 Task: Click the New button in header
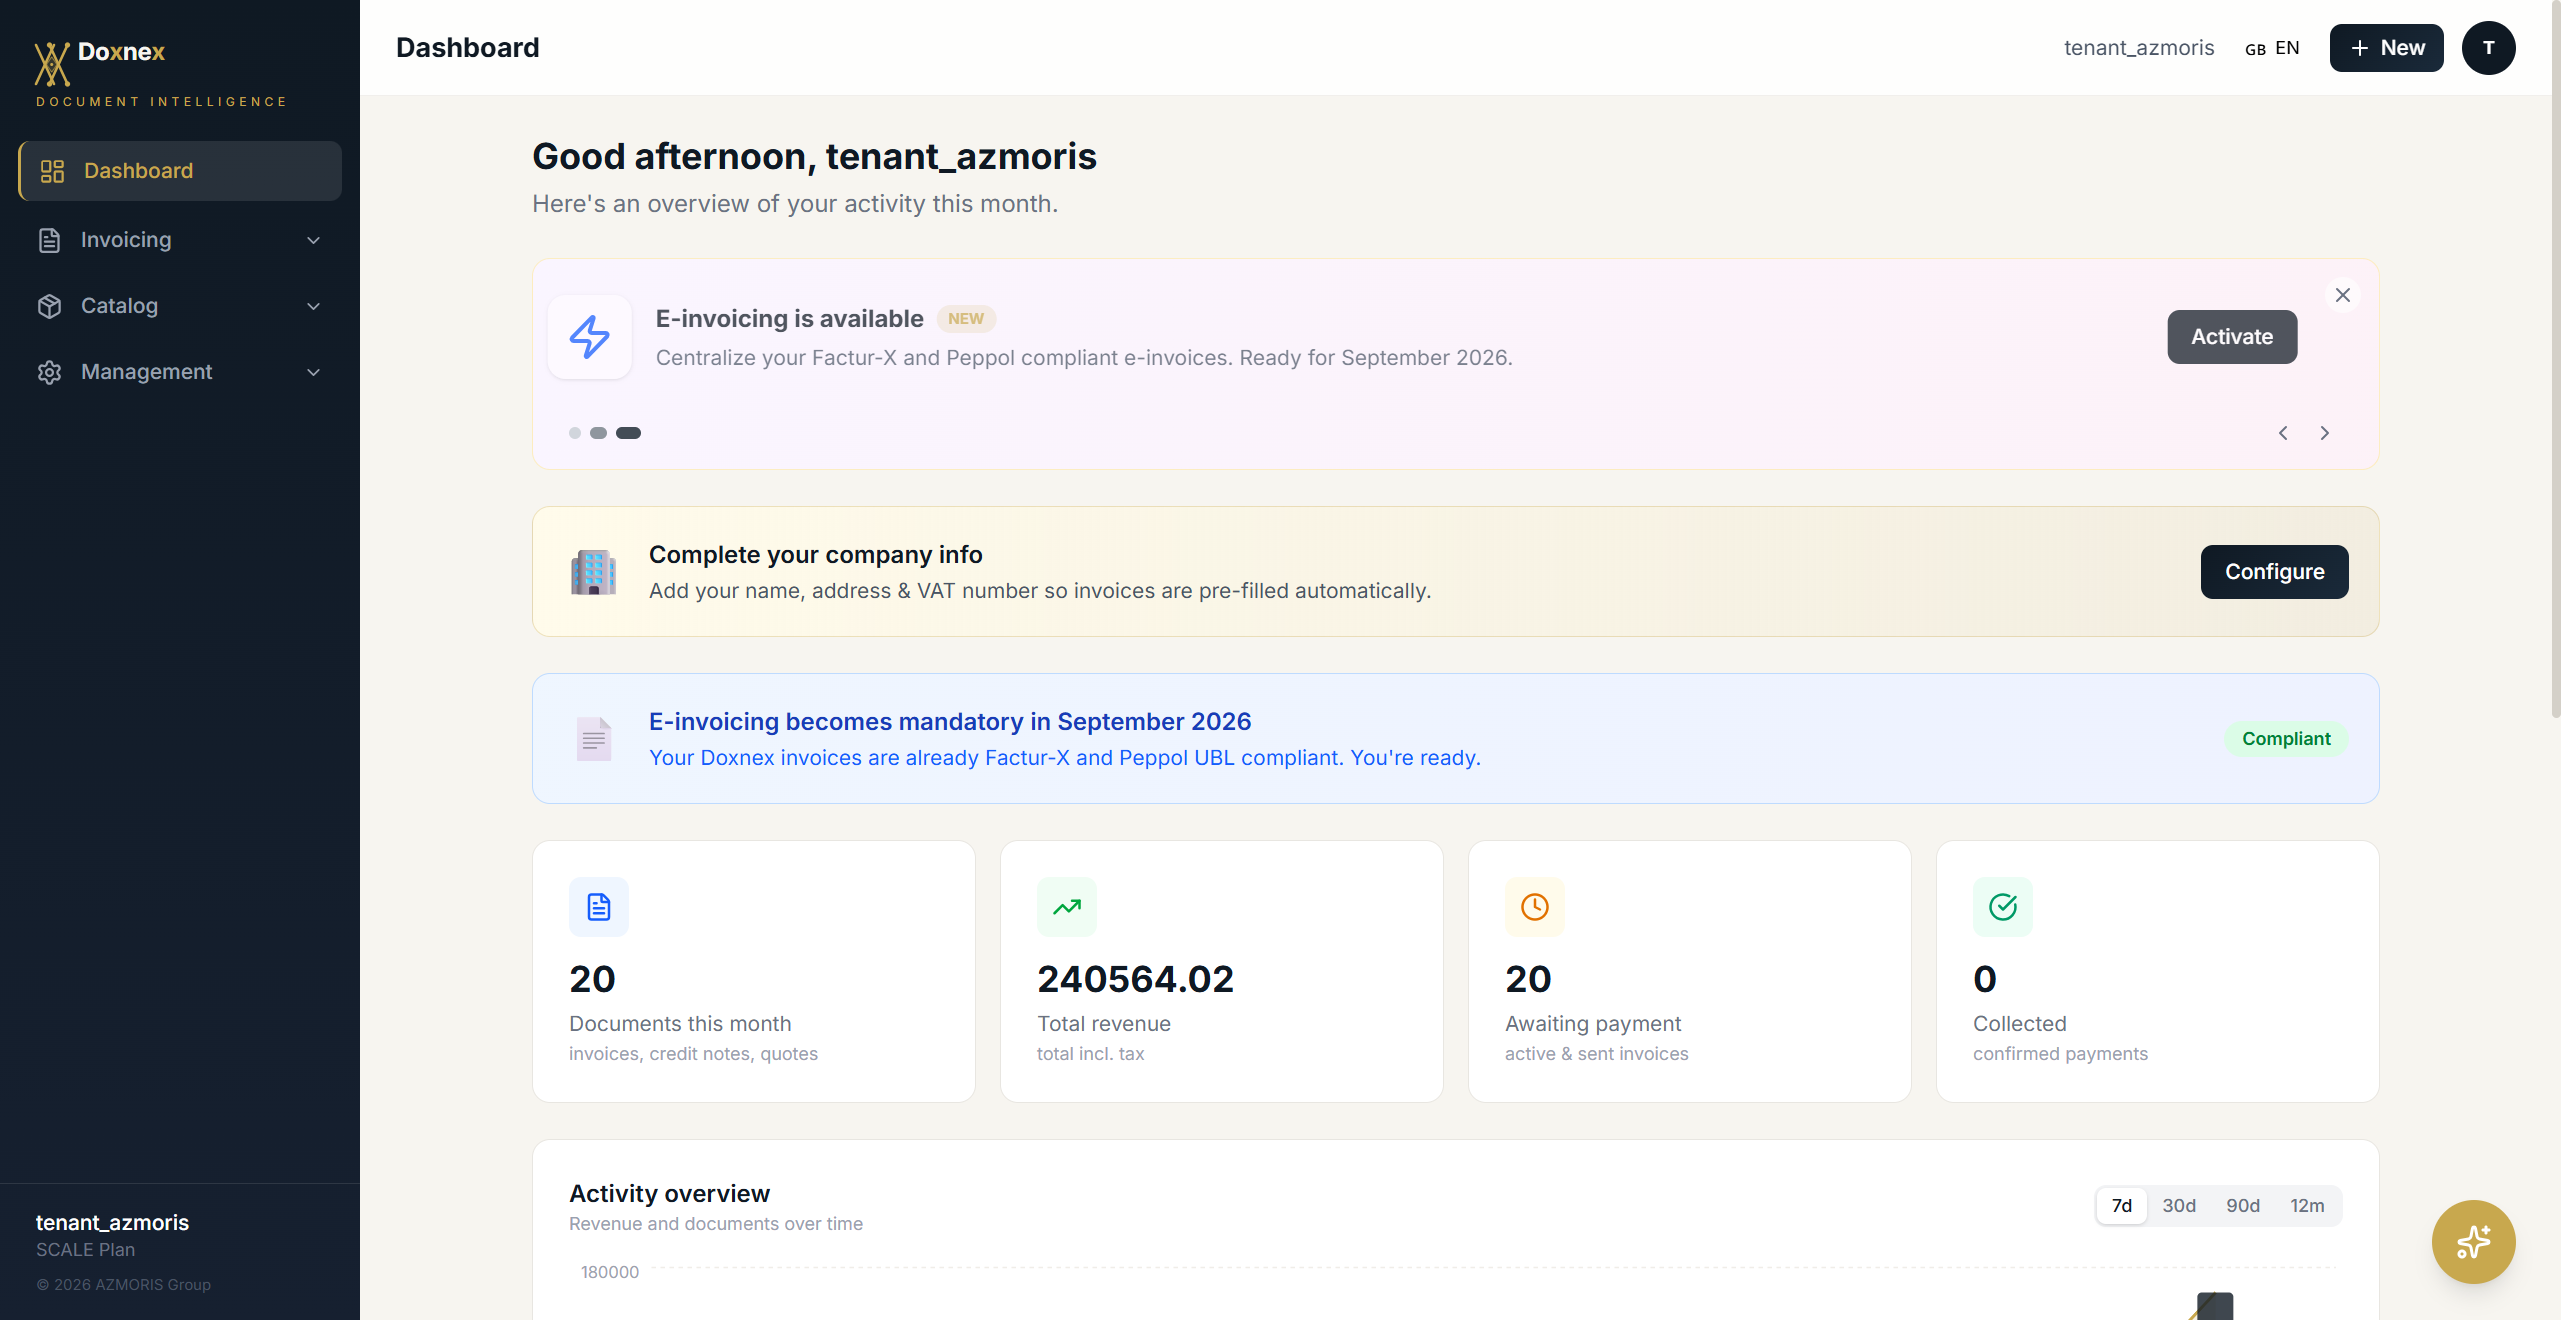click(2386, 48)
